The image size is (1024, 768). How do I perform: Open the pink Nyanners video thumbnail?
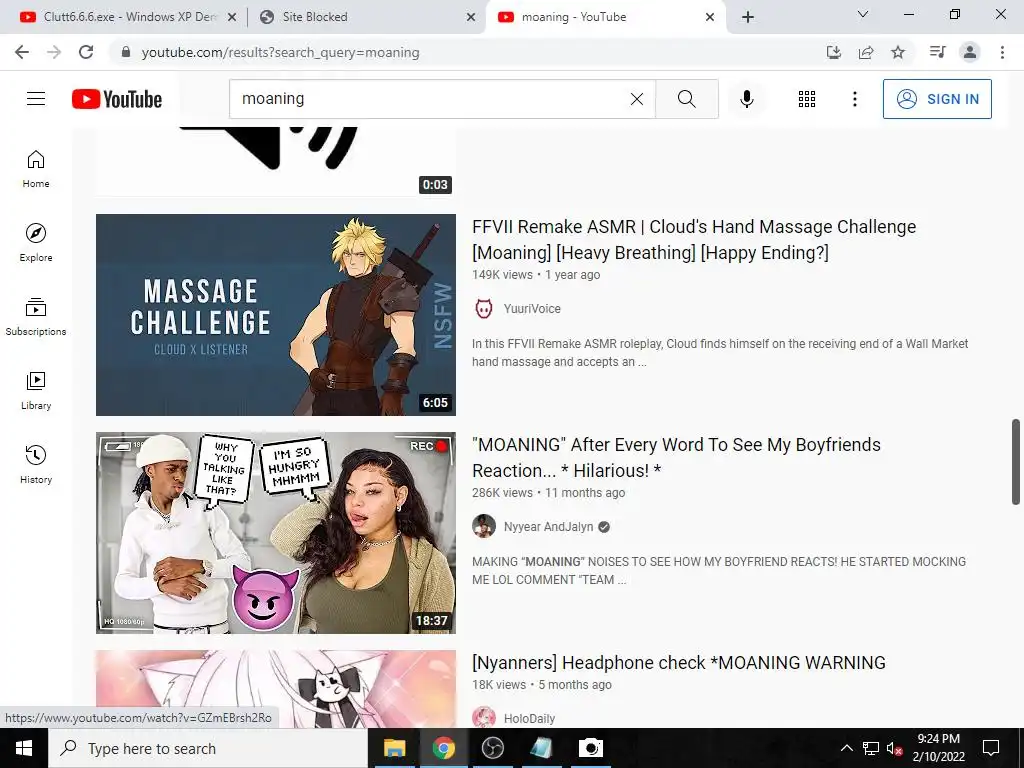pos(276,689)
